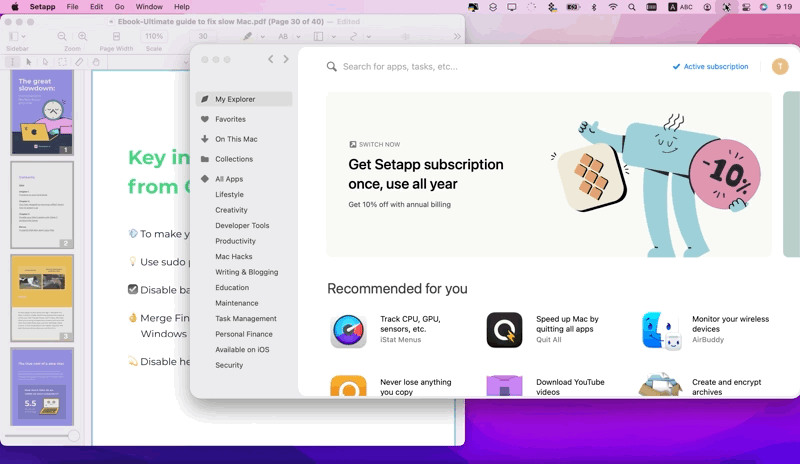This screenshot has height=464, width=800.
Task: Zoom out in the PDF window toolbar
Action: tap(62, 36)
